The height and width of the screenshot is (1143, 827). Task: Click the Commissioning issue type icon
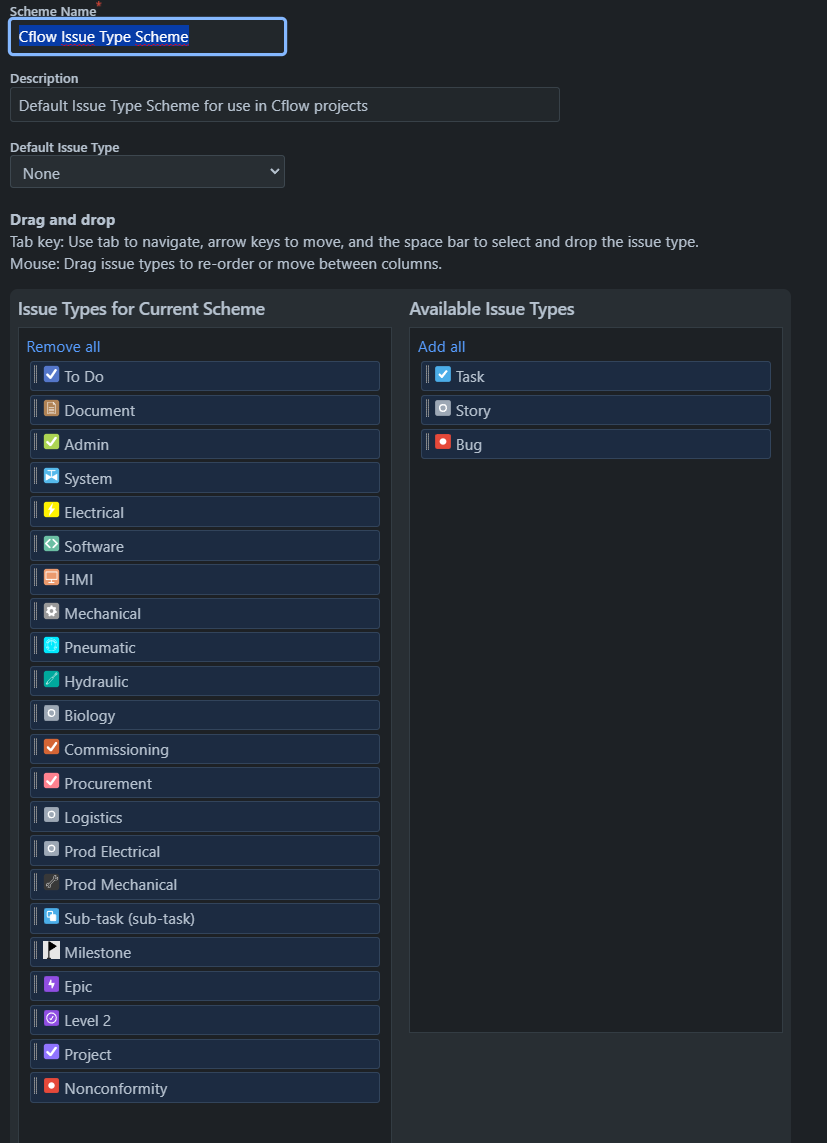pos(50,749)
